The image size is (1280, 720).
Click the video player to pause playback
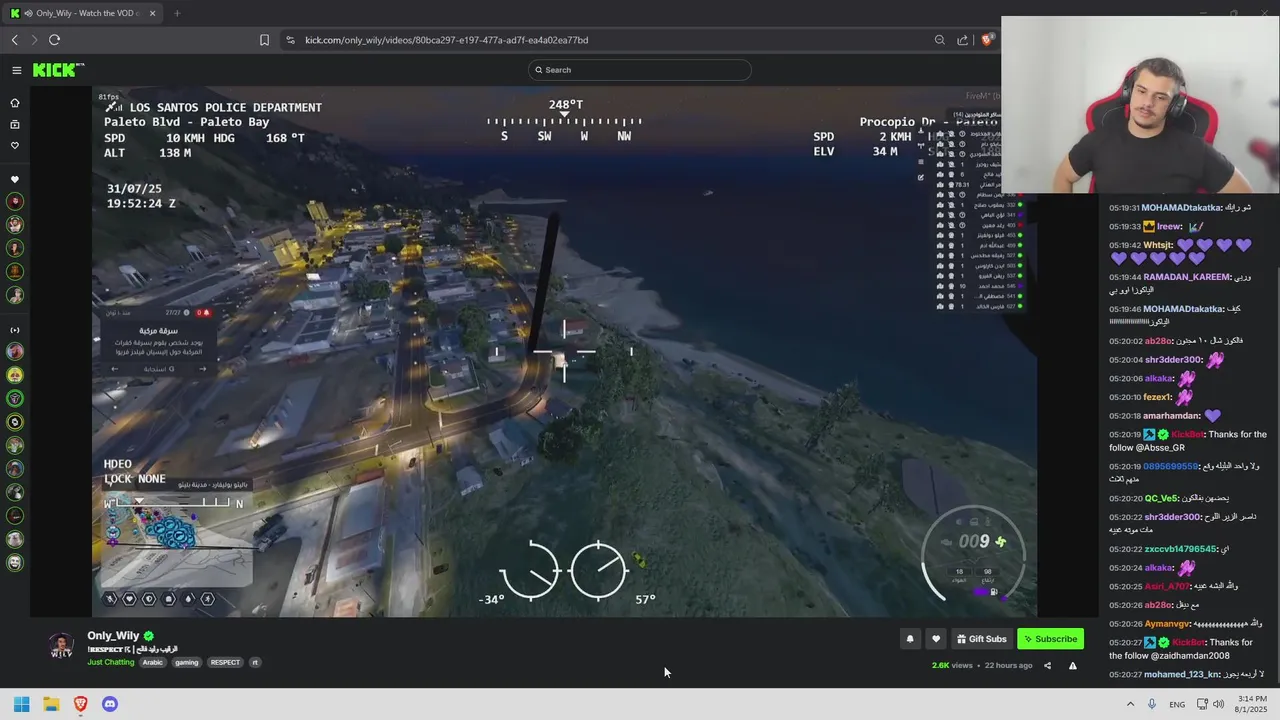(565, 352)
